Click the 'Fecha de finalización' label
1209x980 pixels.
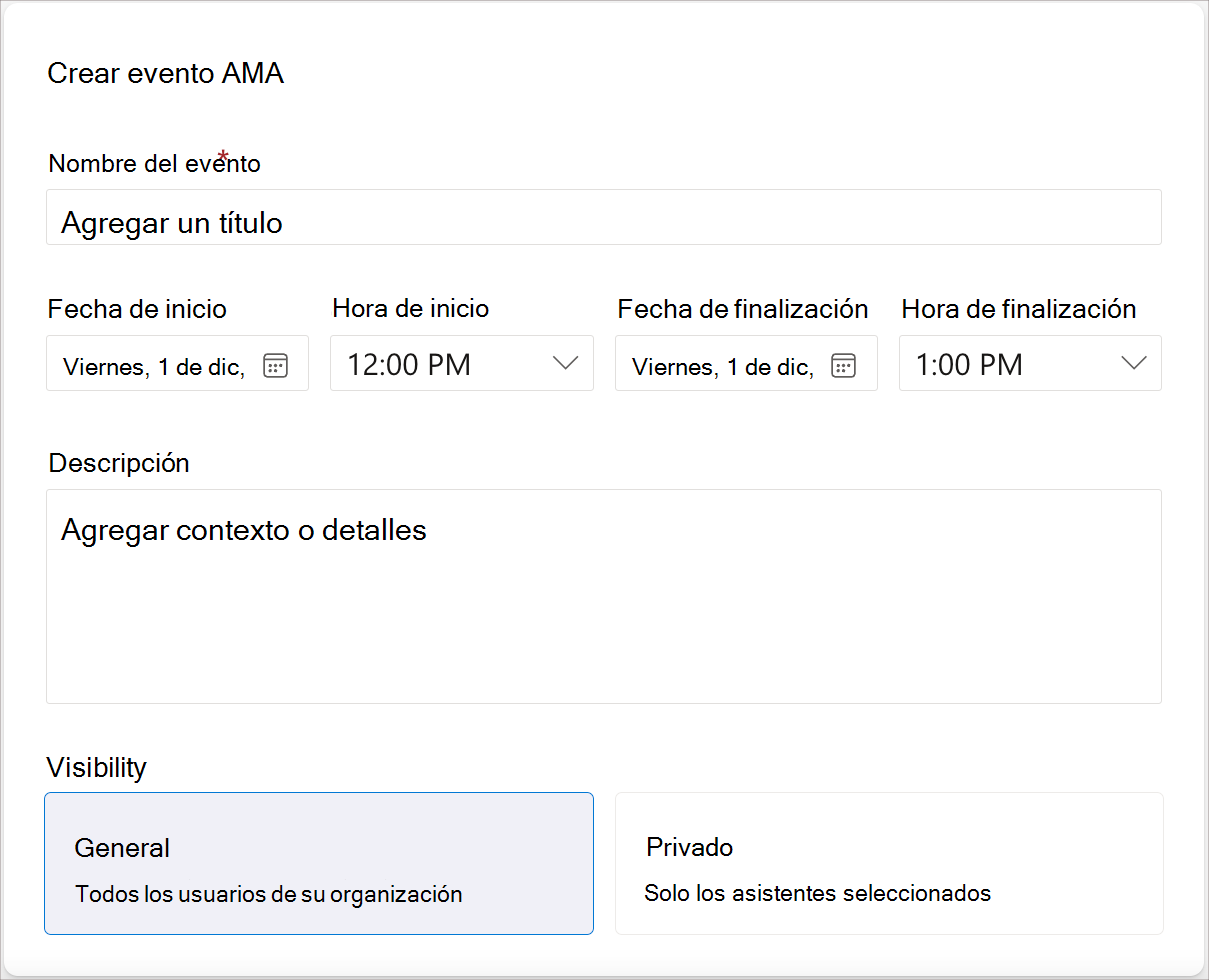743,308
